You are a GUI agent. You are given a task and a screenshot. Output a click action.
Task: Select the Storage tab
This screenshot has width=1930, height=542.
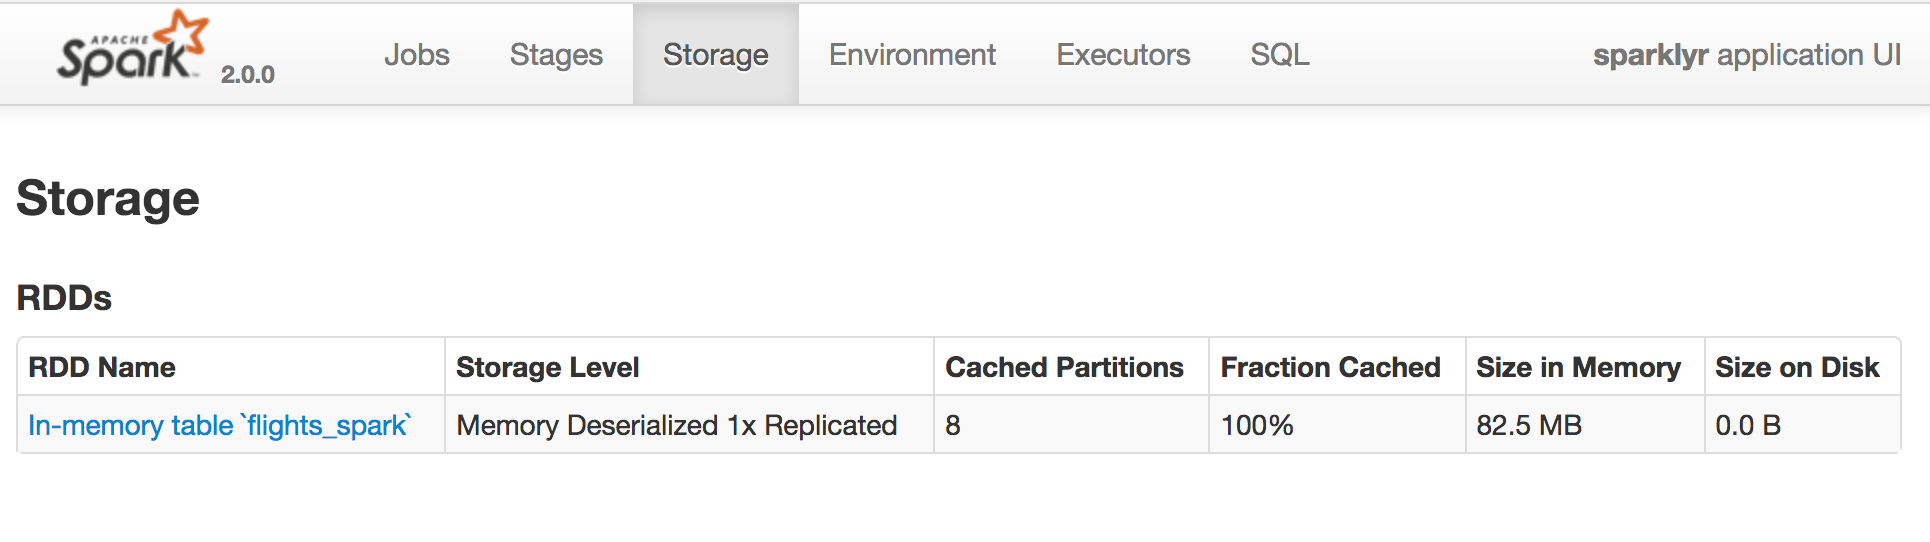[x=715, y=55]
